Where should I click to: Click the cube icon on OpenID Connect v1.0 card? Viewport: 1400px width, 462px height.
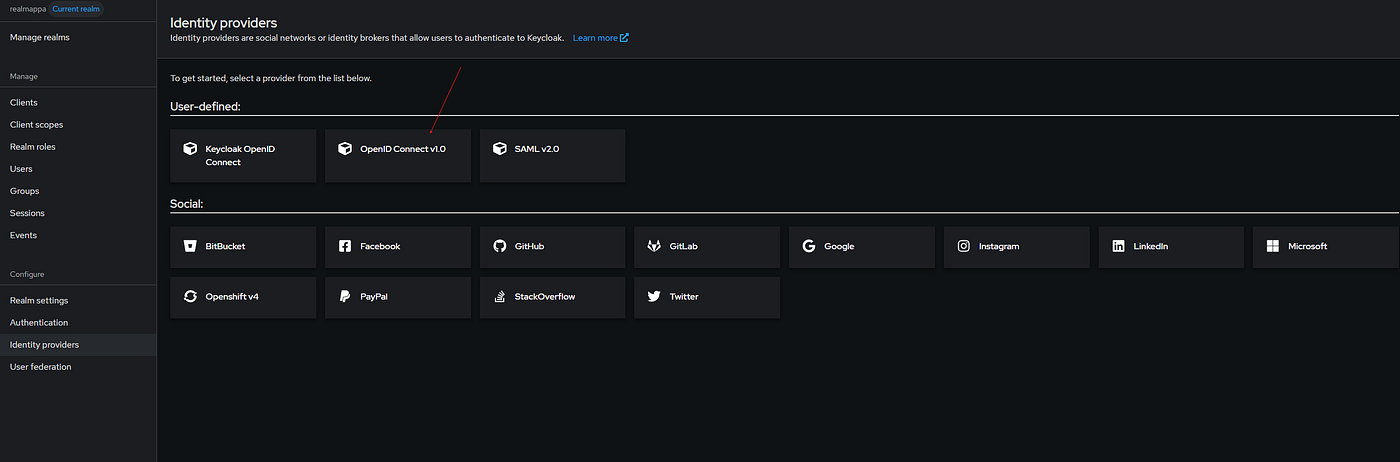coord(345,148)
